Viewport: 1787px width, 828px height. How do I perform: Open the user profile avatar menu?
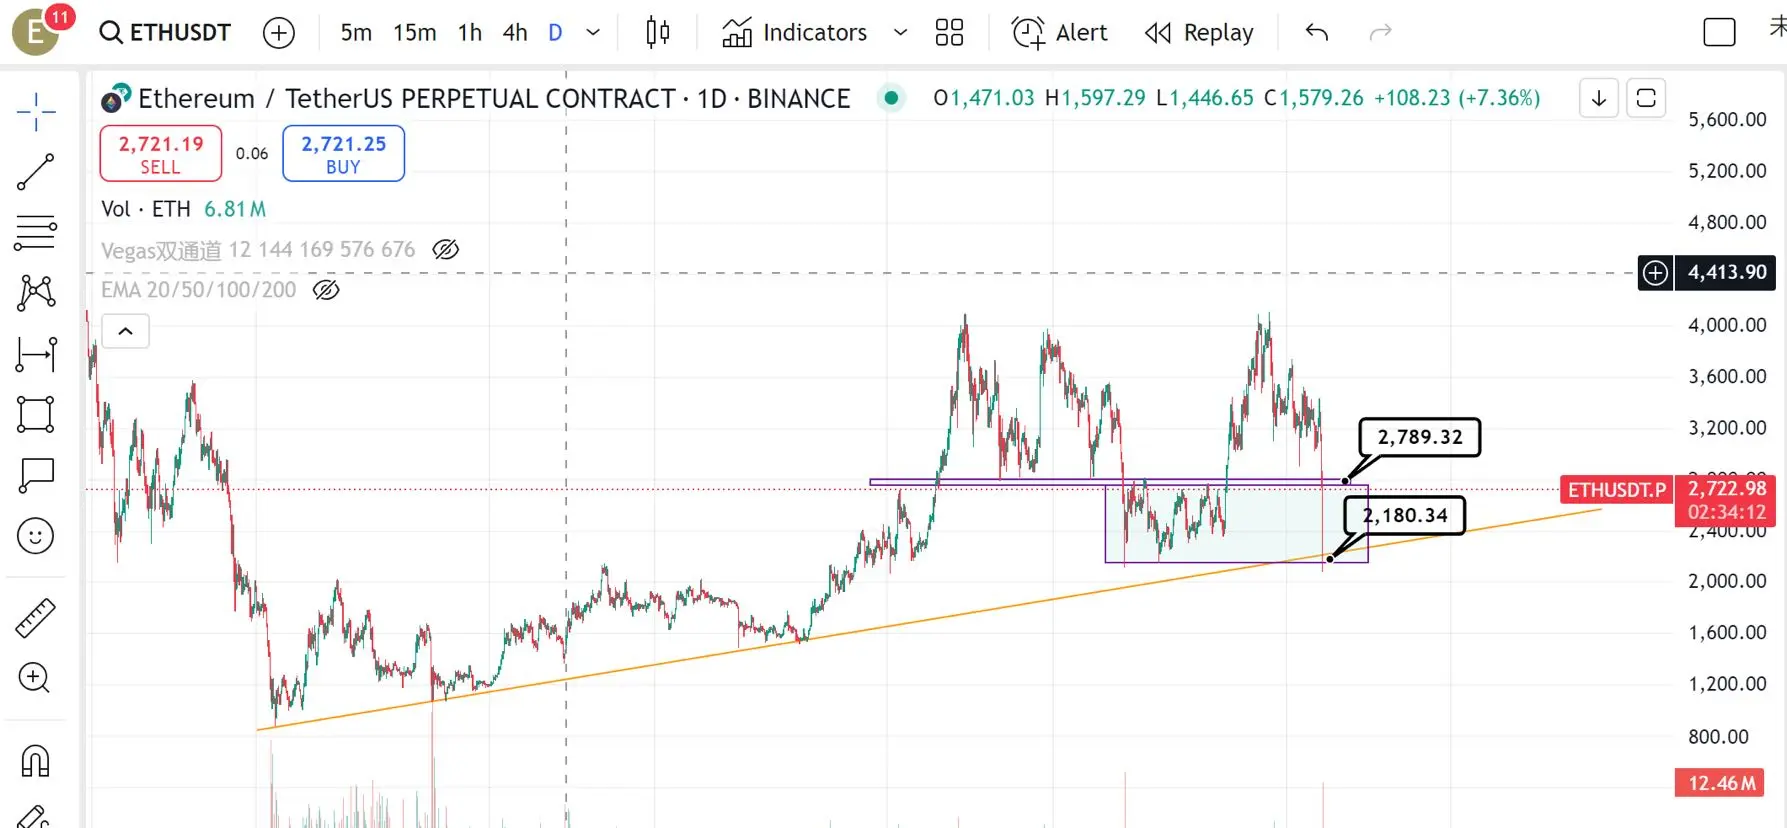point(36,31)
